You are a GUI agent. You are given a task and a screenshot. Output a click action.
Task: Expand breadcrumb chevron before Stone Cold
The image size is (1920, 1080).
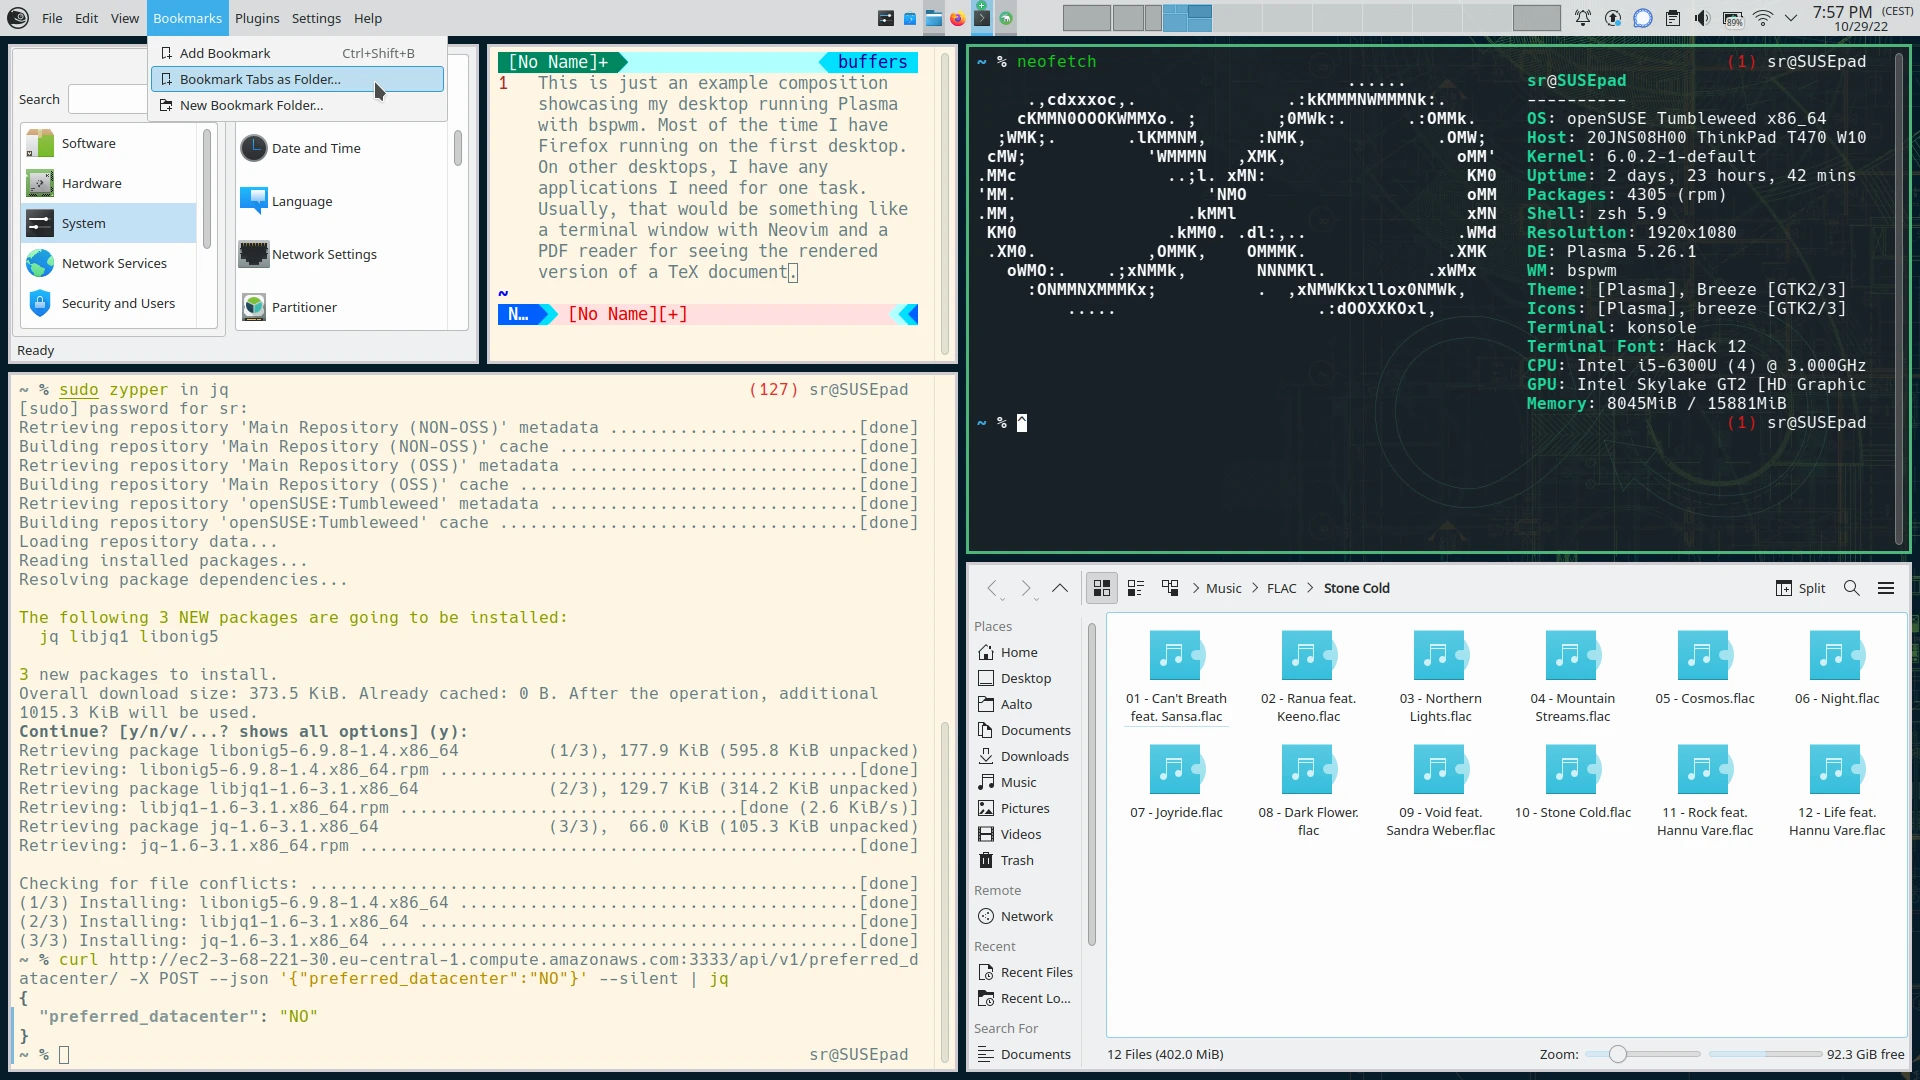(x=1310, y=588)
